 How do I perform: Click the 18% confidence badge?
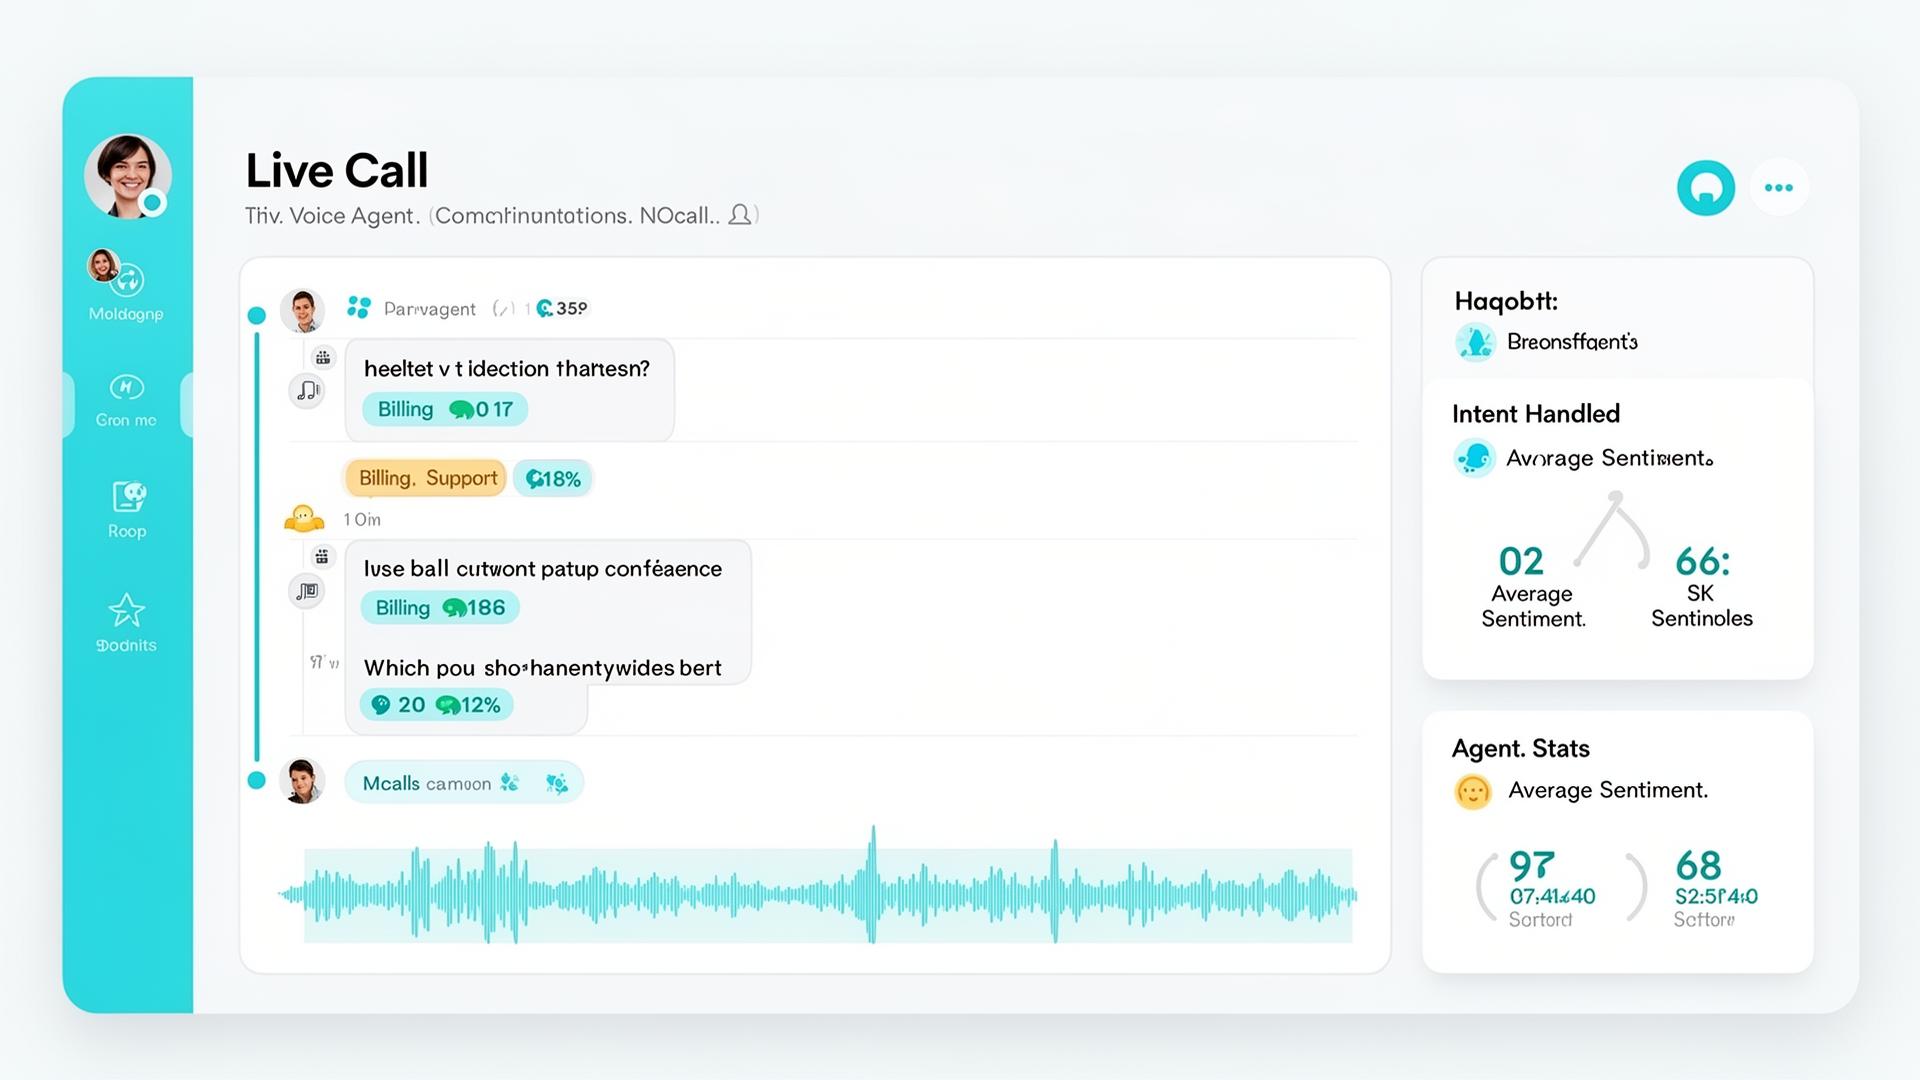coord(553,479)
